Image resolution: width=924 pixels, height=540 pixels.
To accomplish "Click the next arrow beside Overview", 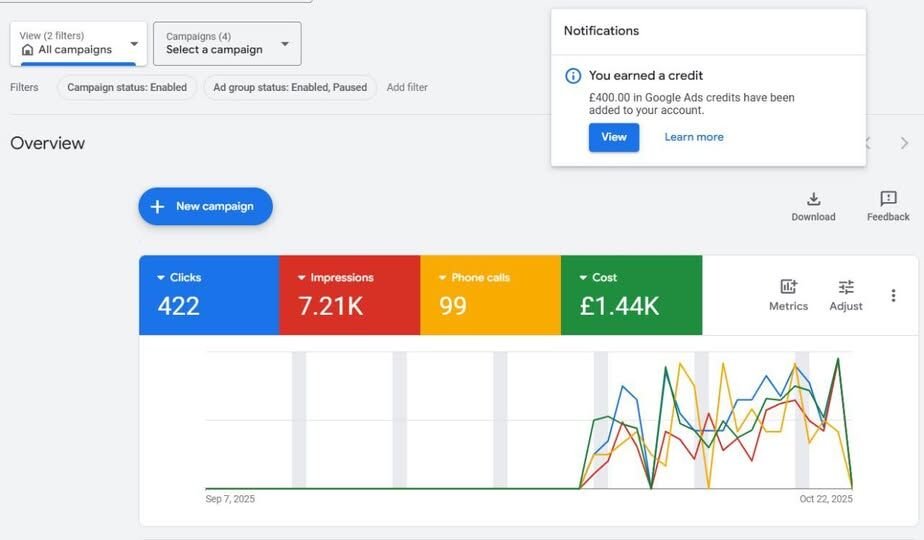I will tap(904, 143).
